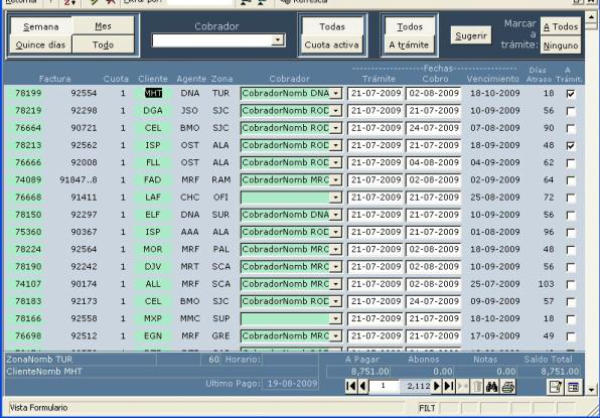Click Trámite date field for factura 76664
This screenshot has width=600, height=418.
pyautogui.click(x=375, y=127)
